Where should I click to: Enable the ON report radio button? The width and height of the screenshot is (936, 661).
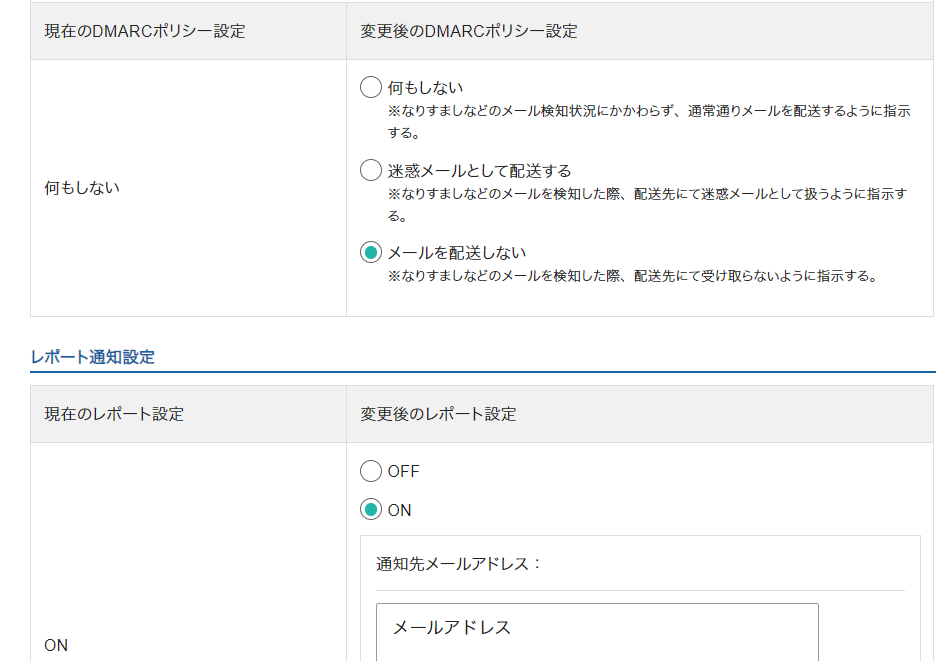371,510
